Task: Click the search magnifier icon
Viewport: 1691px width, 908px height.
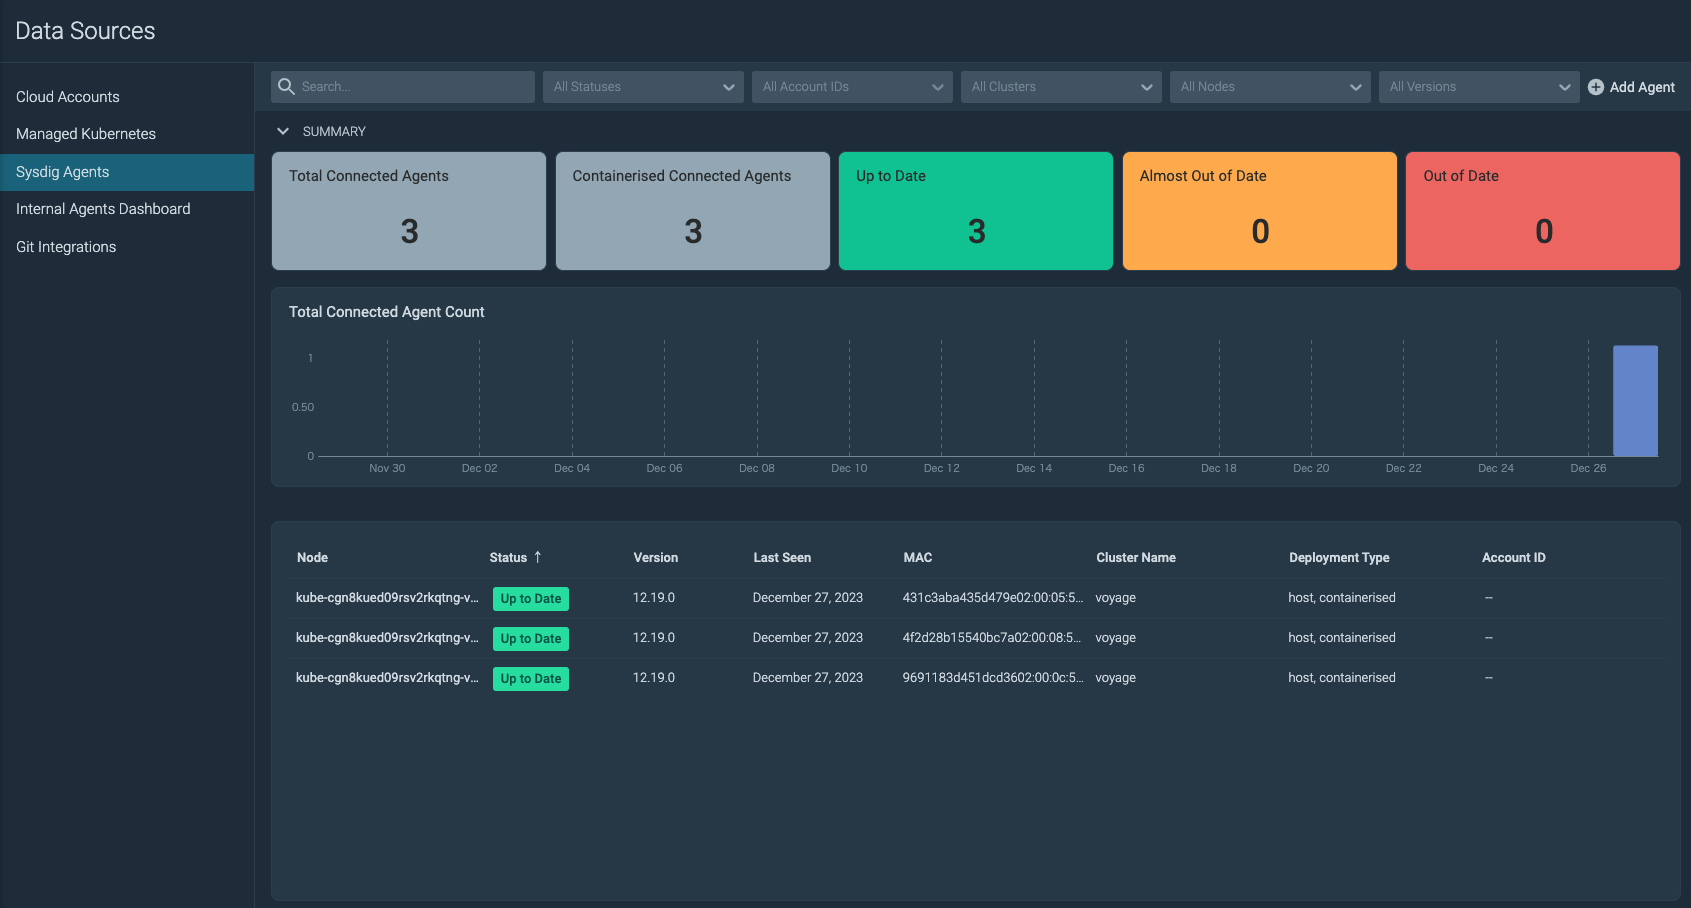Action: [286, 86]
